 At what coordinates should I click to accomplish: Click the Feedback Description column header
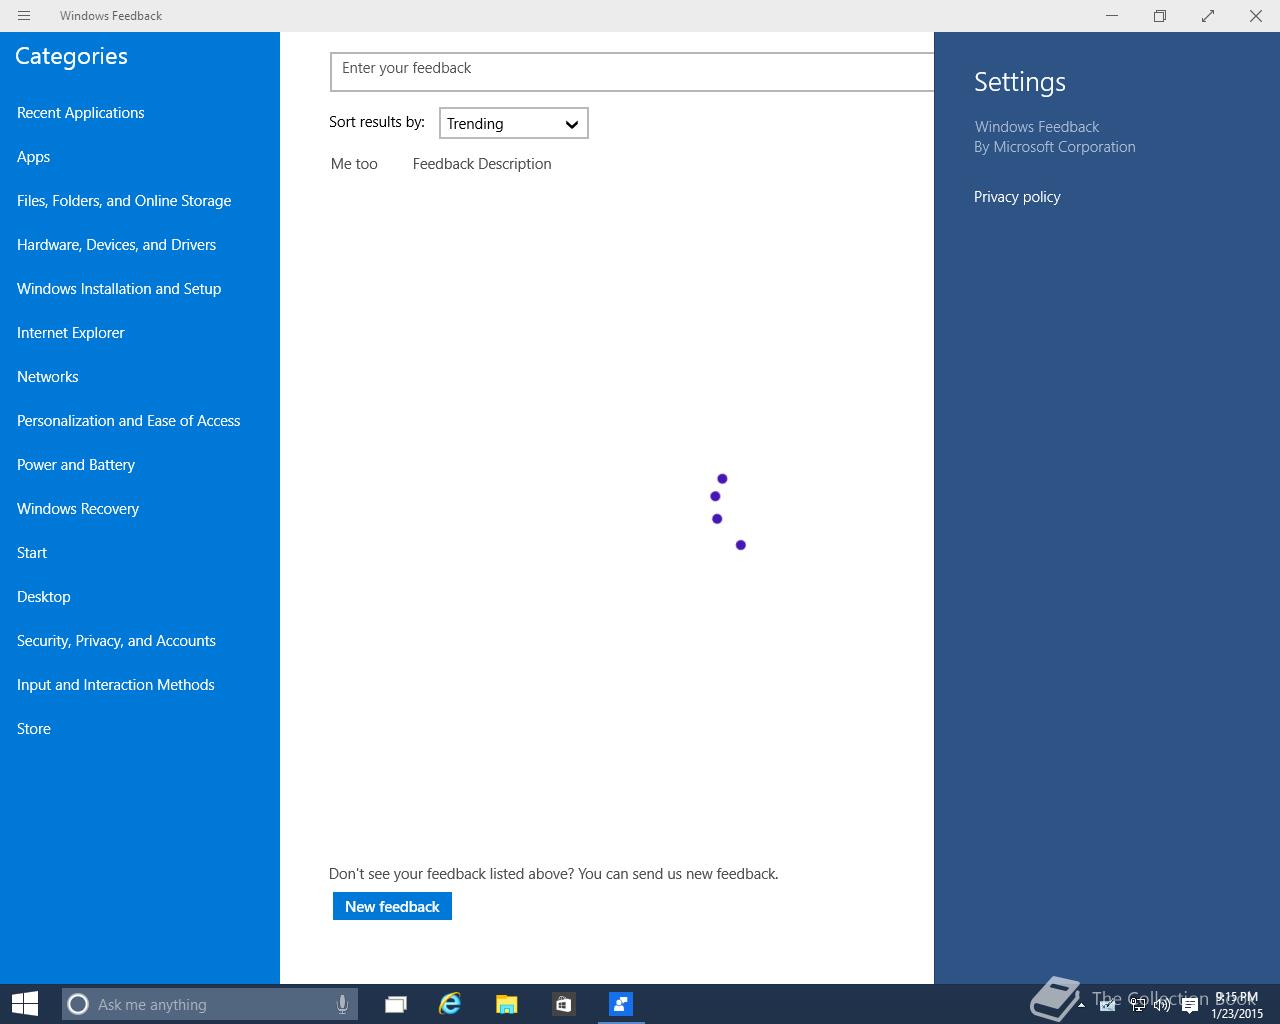click(x=482, y=164)
